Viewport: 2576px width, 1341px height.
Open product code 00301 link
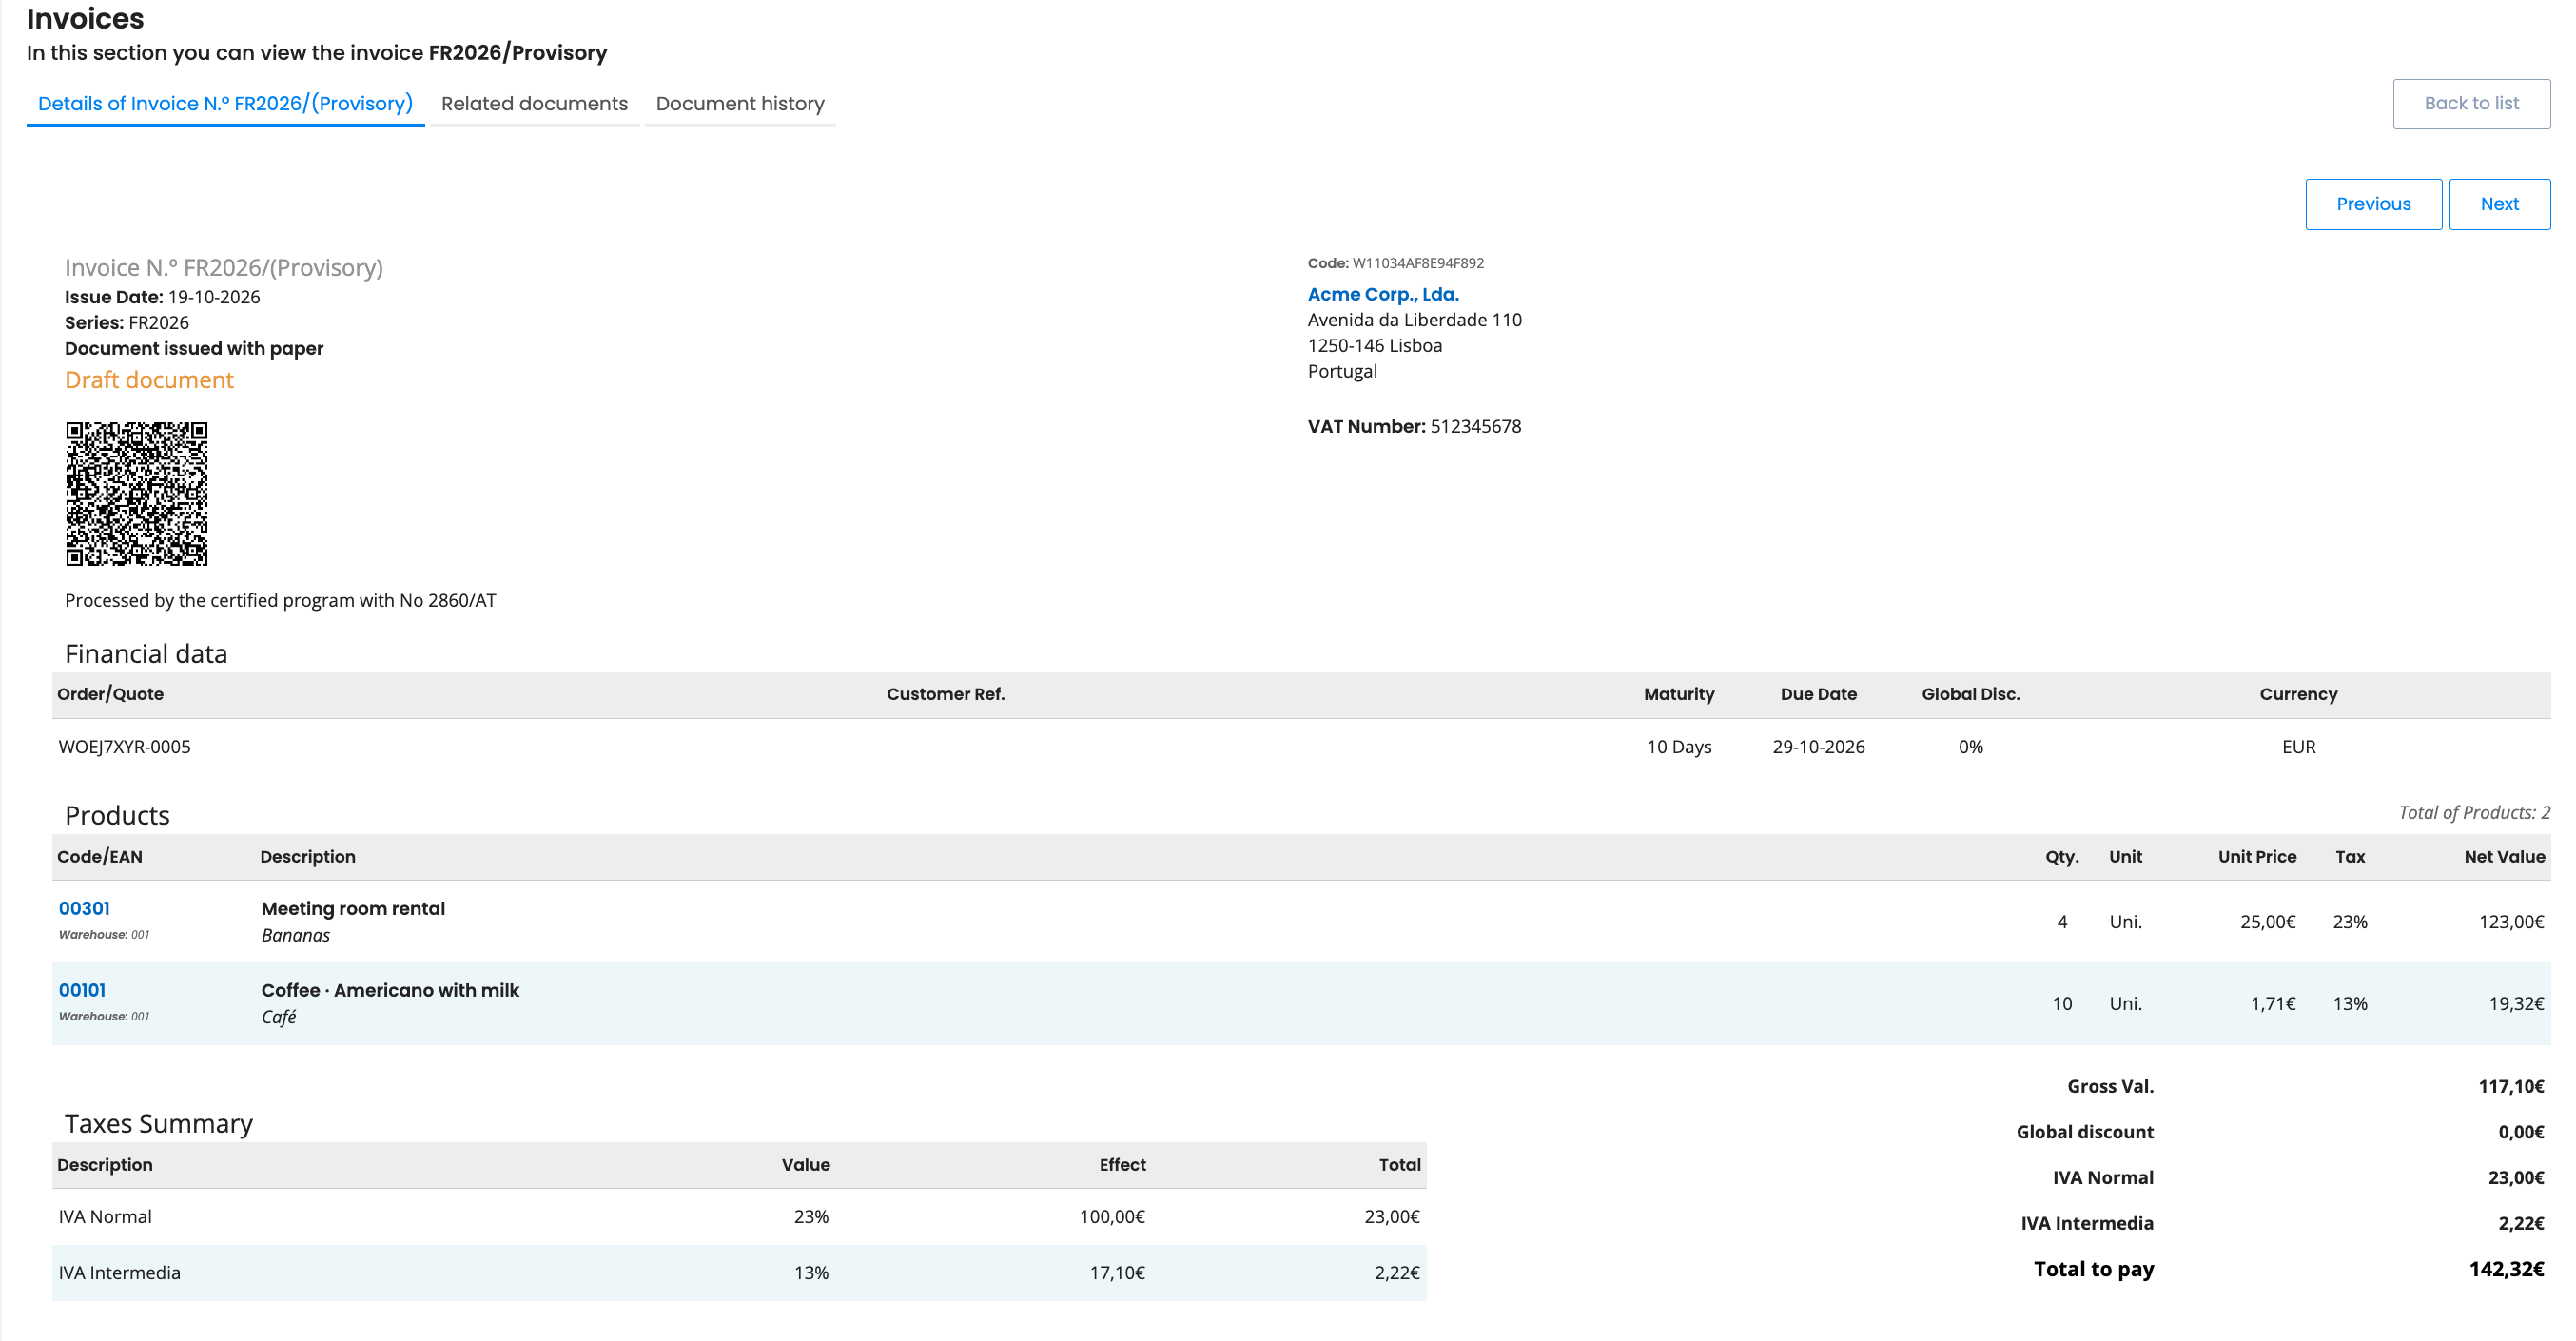click(x=84, y=908)
